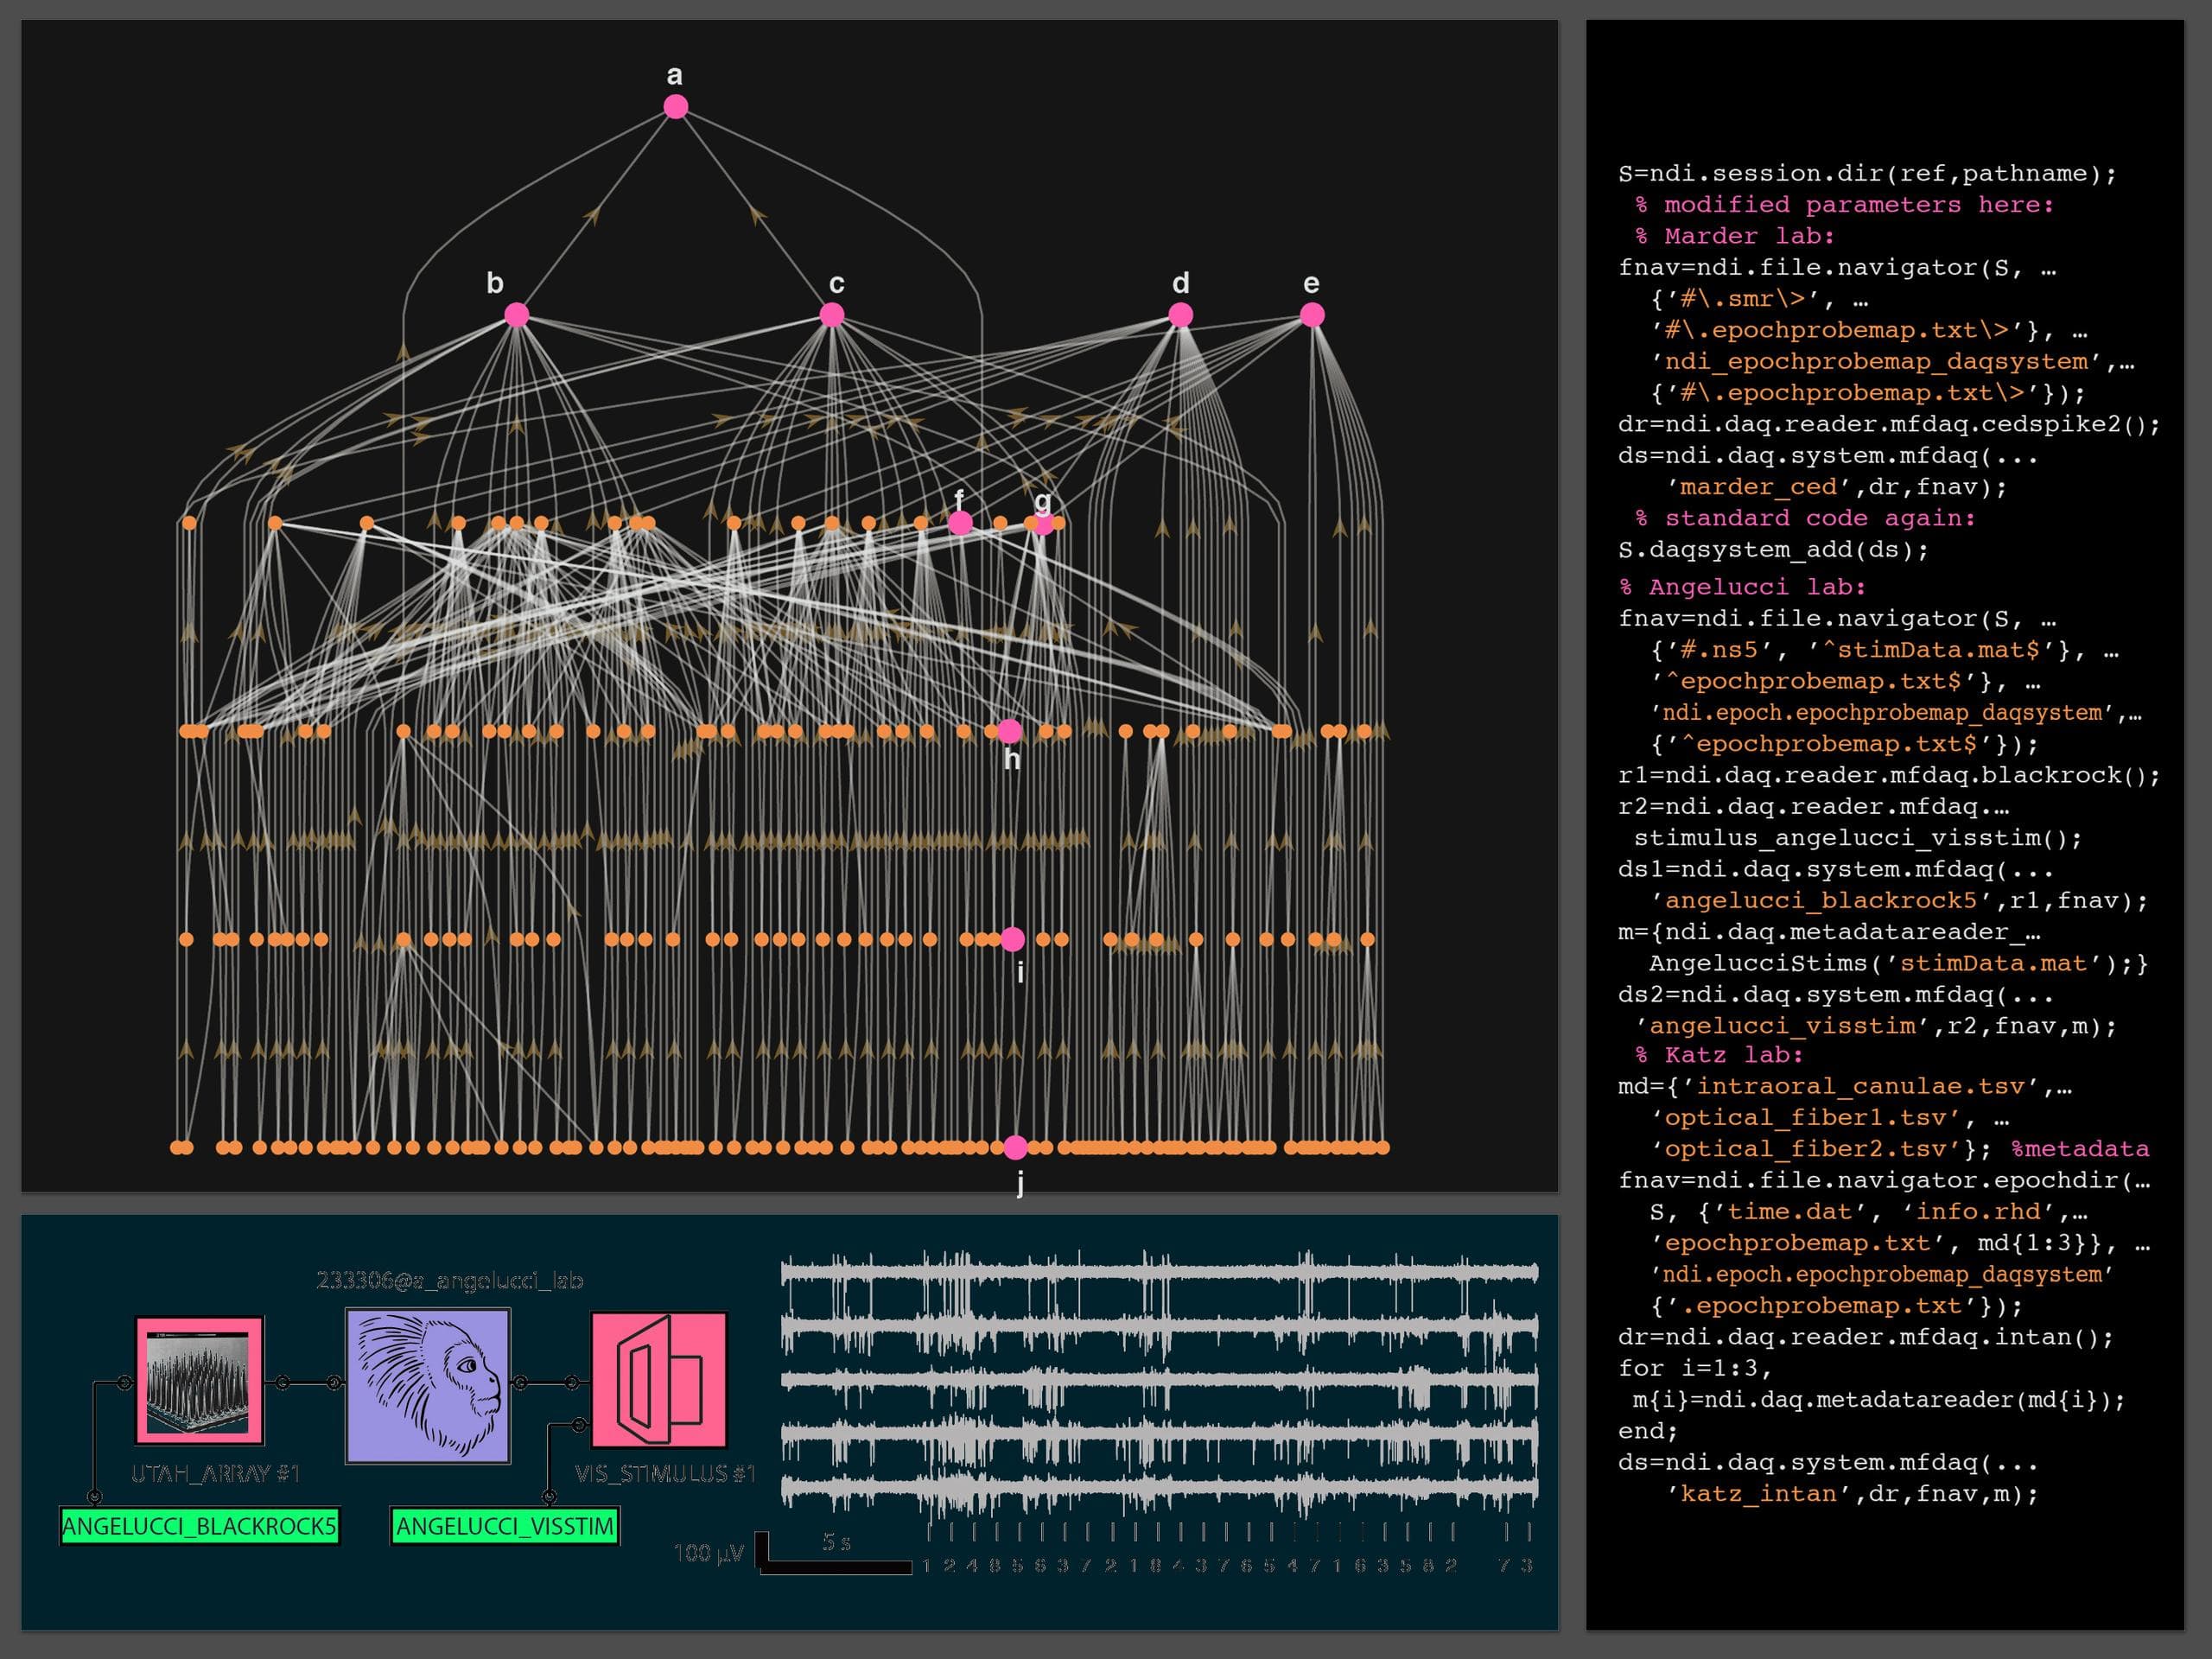Image resolution: width=2212 pixels, height=1659 pixels.
Task: Select the pink visual stimulus monitor icon
Action: pos(658,1381)
